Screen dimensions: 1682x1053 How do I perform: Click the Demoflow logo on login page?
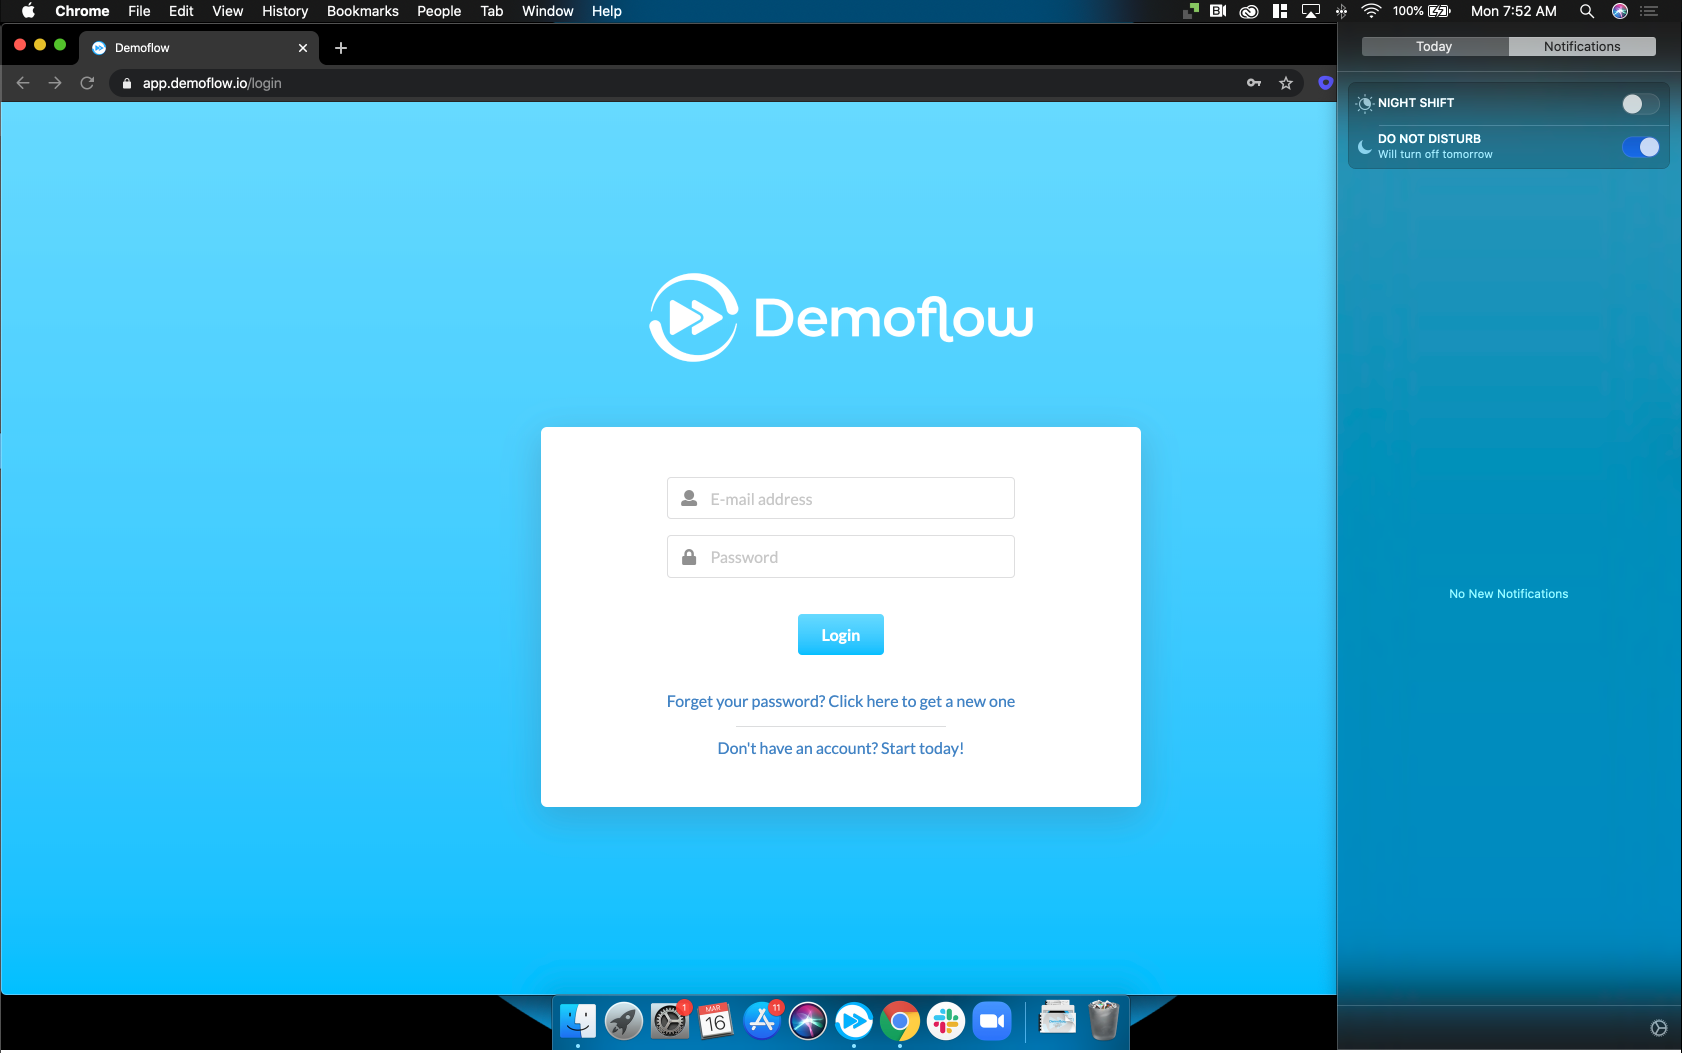click(x=841, y=317)
